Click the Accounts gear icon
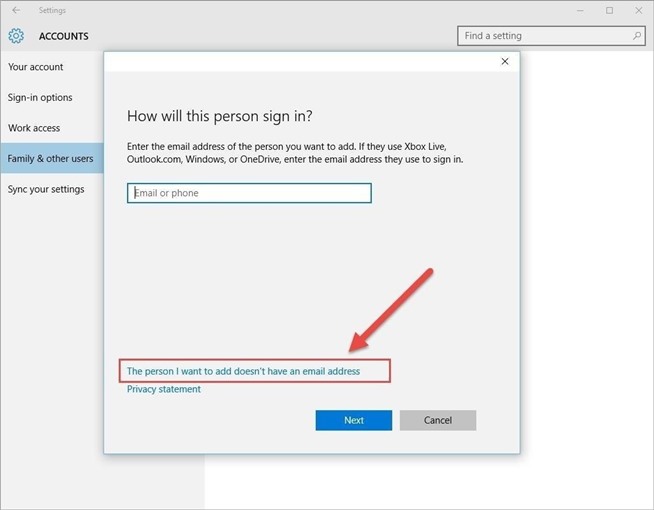The height and width of the screenshot is (510, 654). click(16, 36)
